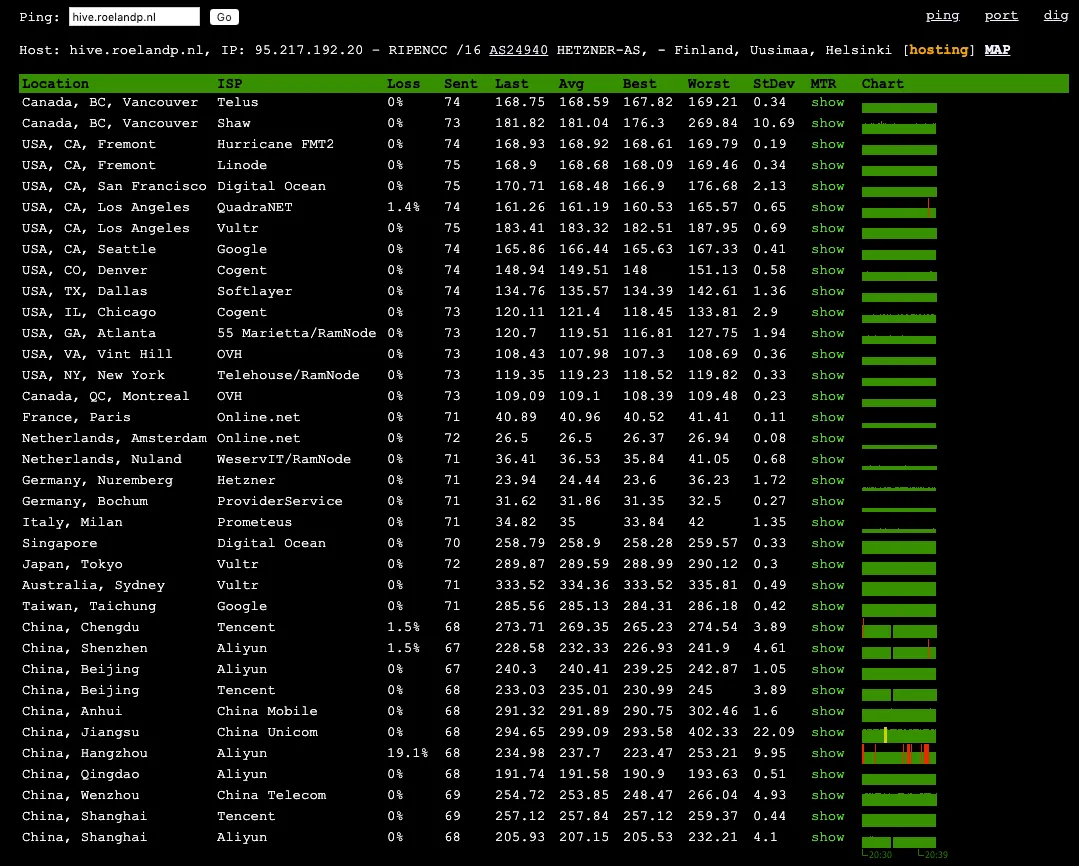Viewport: 1079px width, 866px height.
Task: Click the Avg column header
Action: (571, 83)
